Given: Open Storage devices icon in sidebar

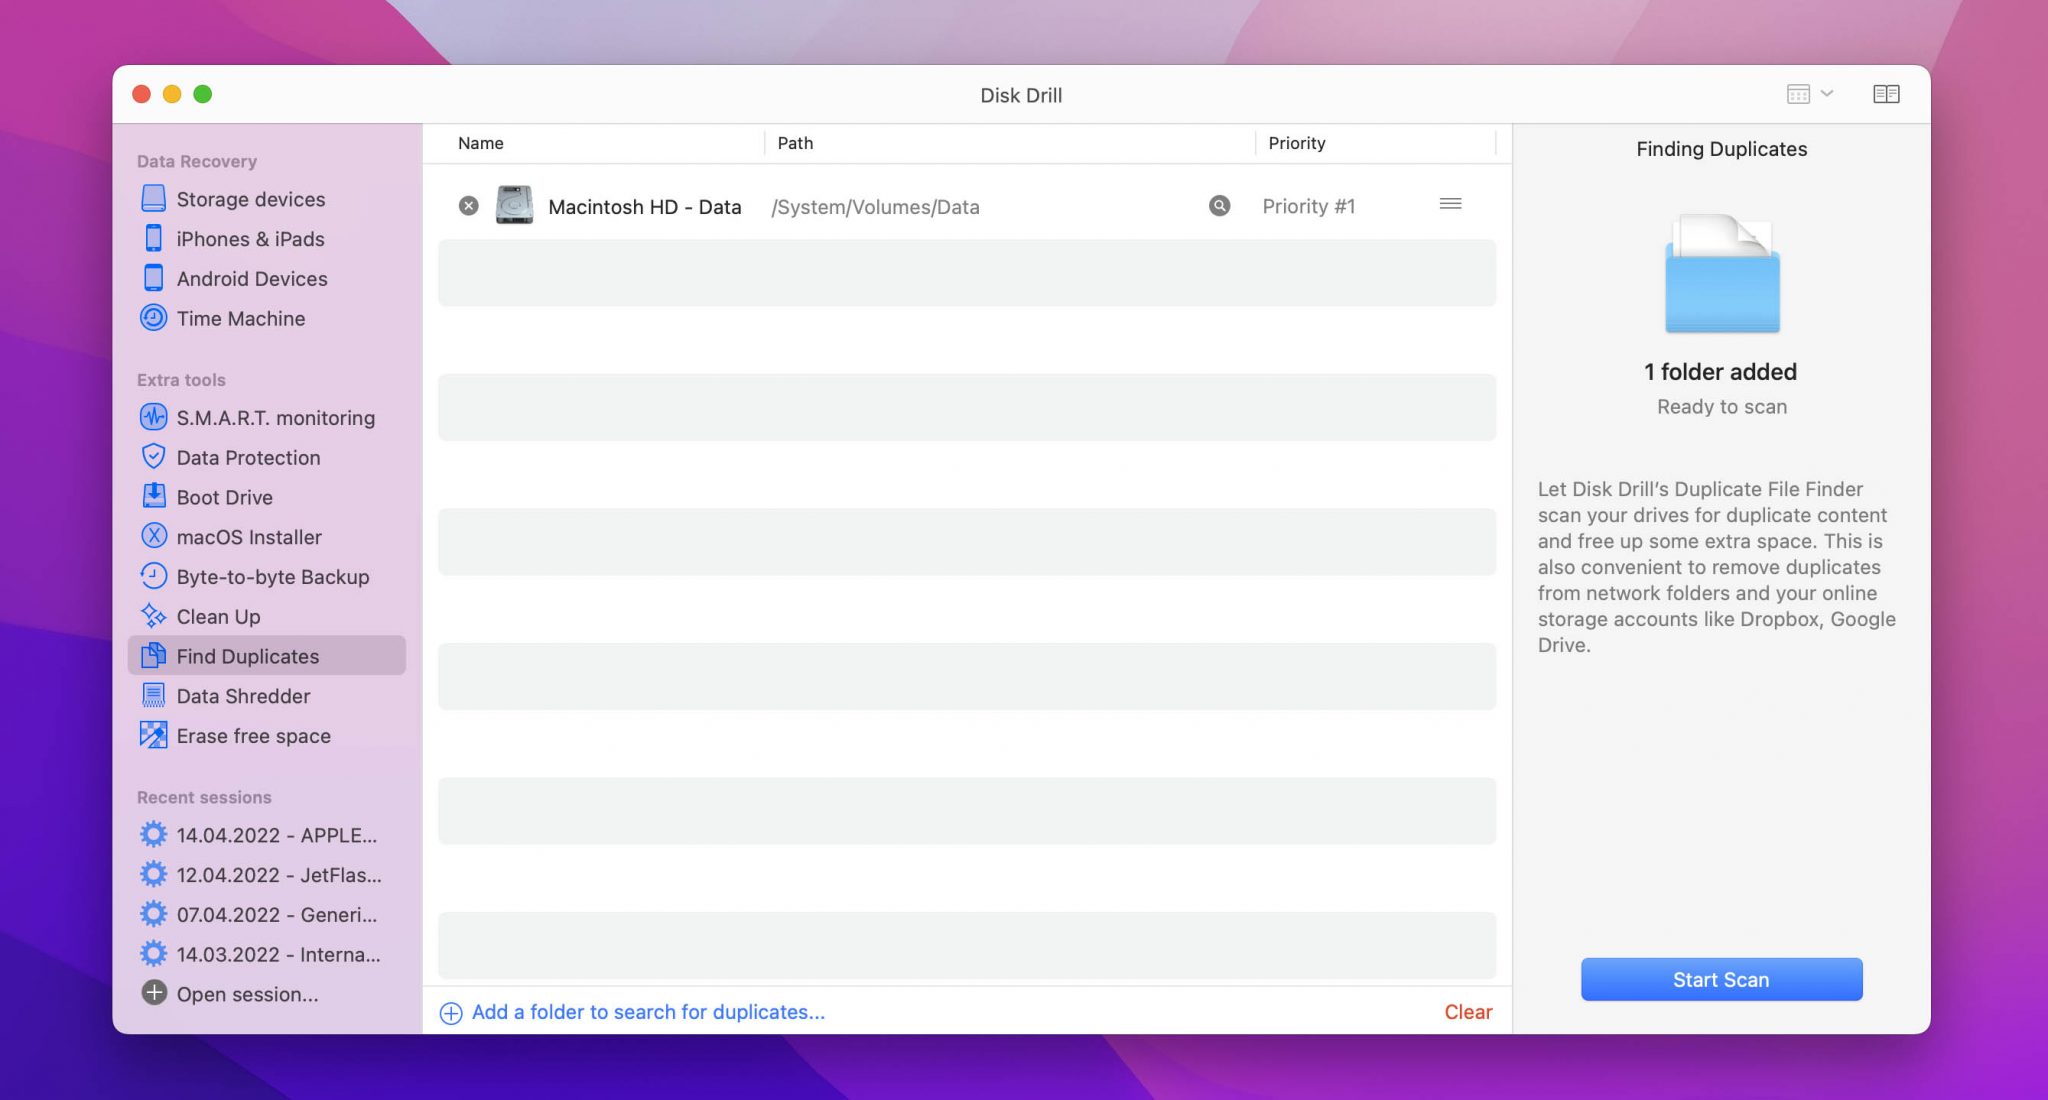Looking at the screenshot, I should [x=153, y=199].
